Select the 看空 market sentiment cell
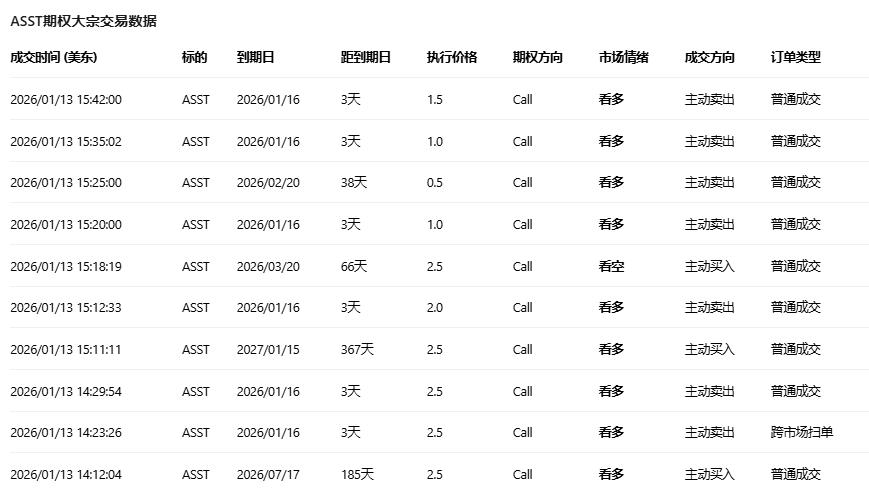The image size is (869, 493). coord(611,266)
